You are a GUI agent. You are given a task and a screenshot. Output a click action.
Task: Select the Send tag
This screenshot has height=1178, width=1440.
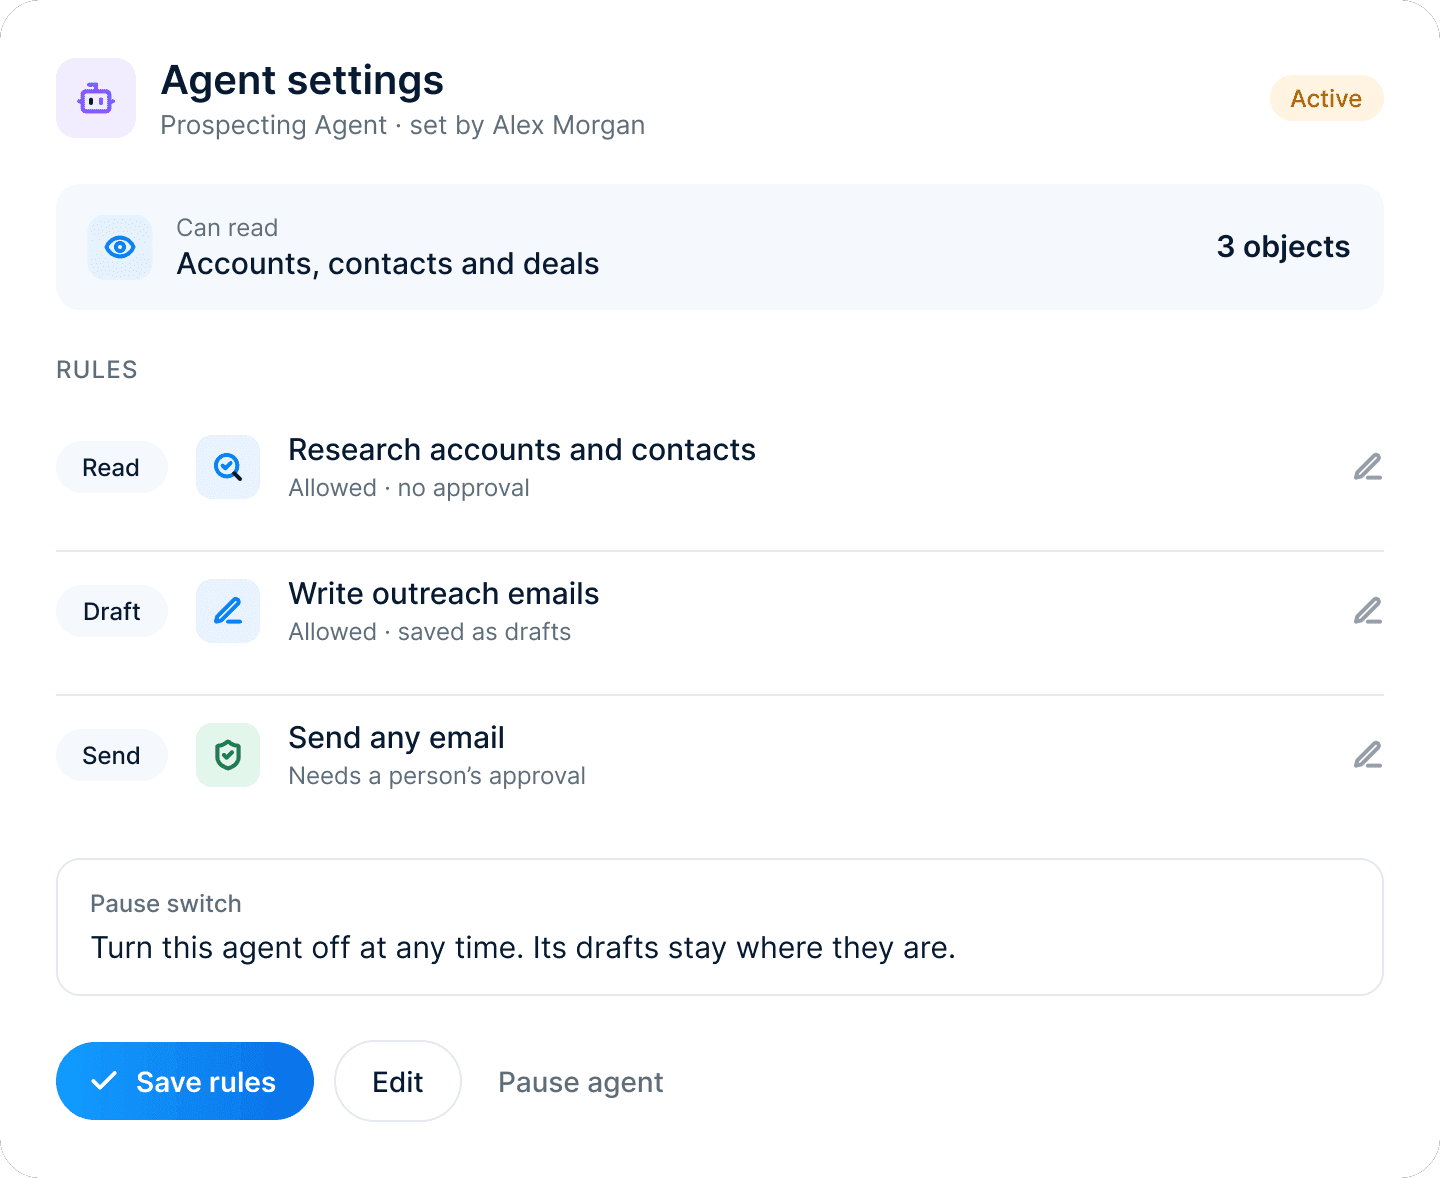click(111, 755)
